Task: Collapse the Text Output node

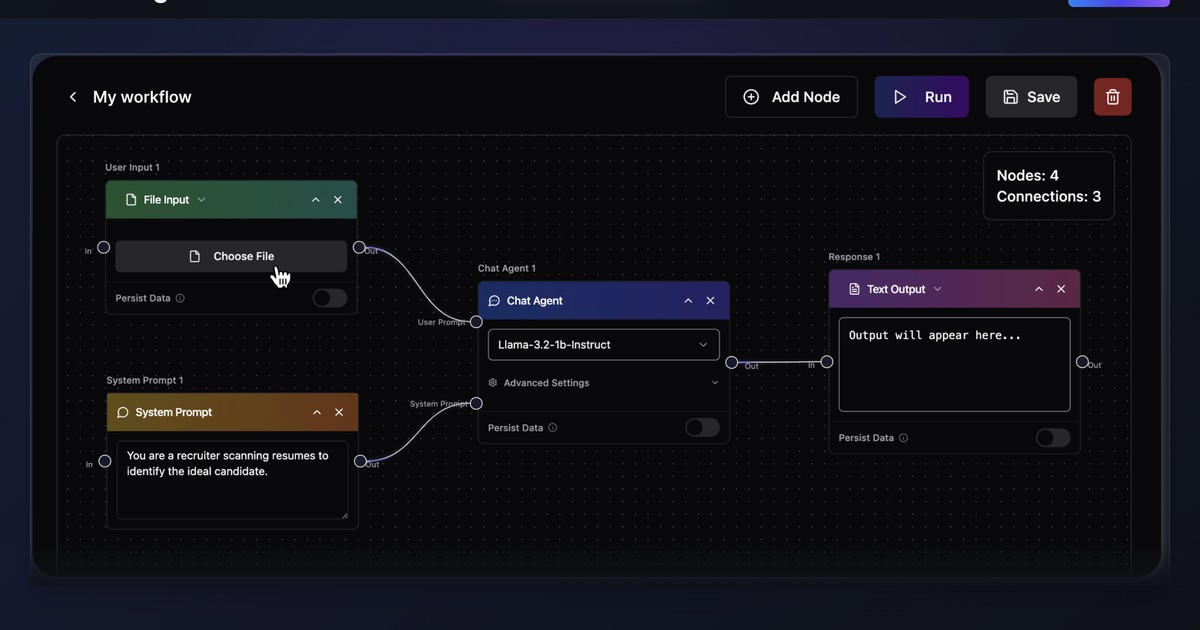Action: point(1039,289)
